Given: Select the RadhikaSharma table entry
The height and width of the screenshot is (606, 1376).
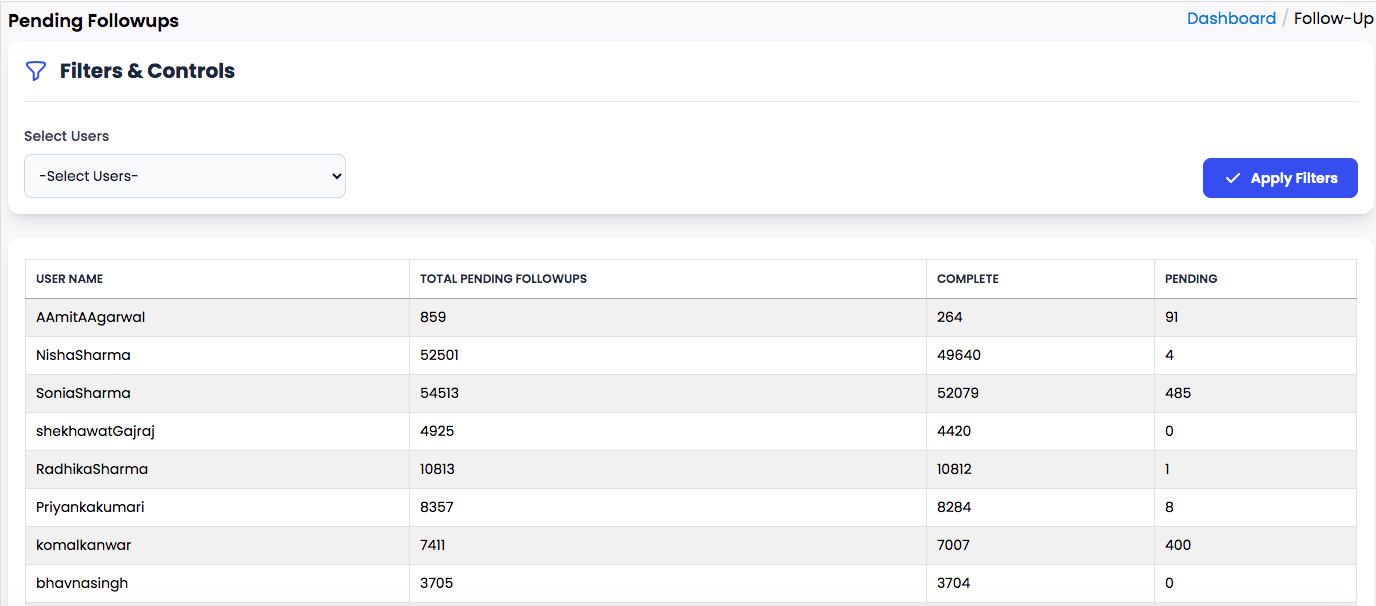Looking at the screenshot, I should (x=92, y=469).
